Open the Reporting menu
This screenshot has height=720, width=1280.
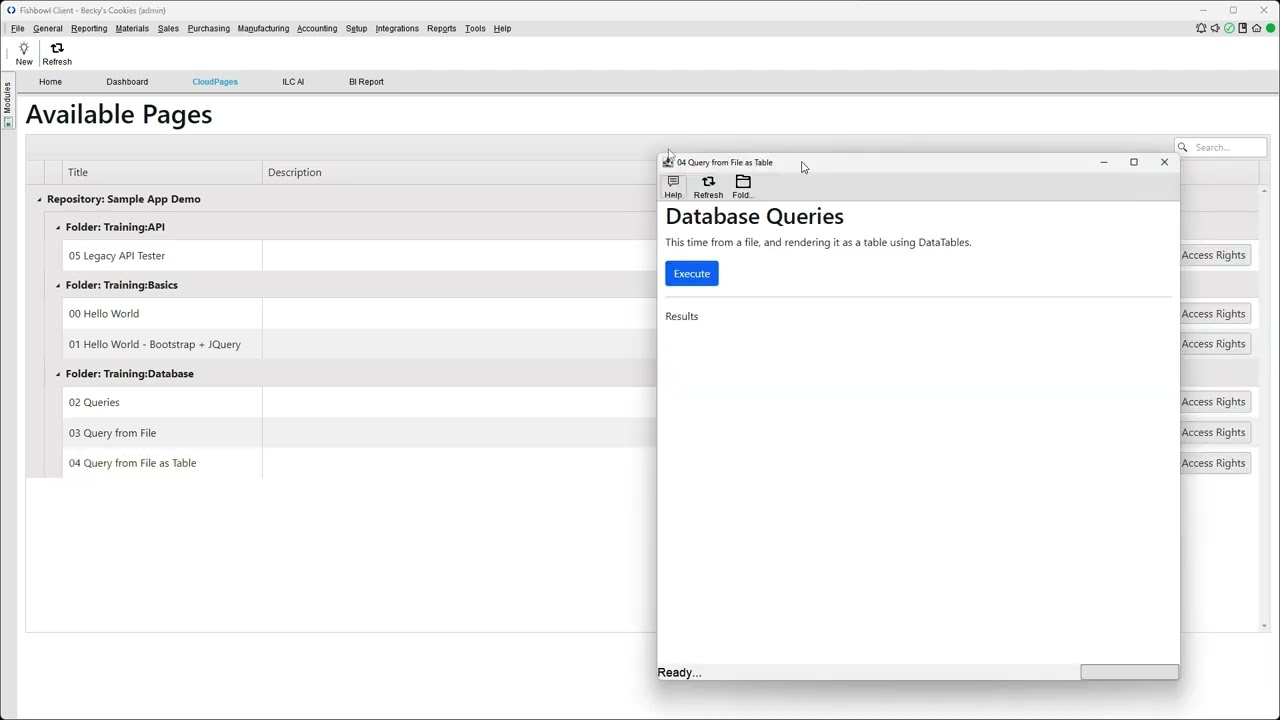coord(89,28)
